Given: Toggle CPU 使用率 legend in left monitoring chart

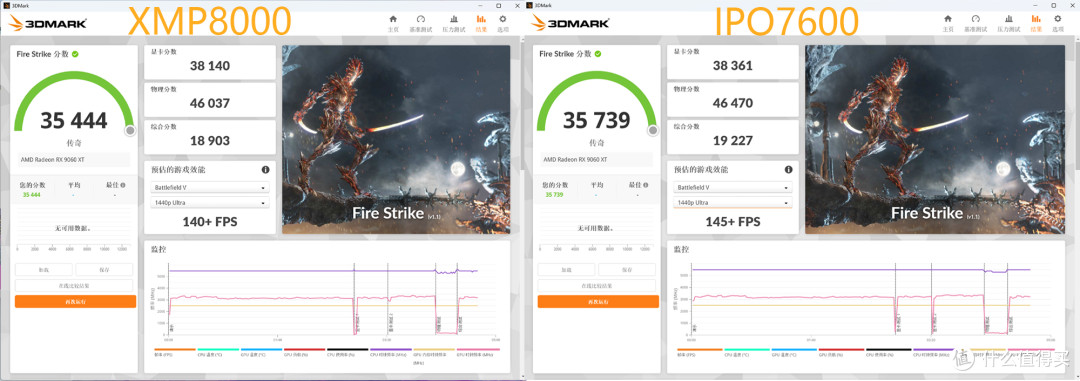Looking at the screenshot, I should pos(347,352).
